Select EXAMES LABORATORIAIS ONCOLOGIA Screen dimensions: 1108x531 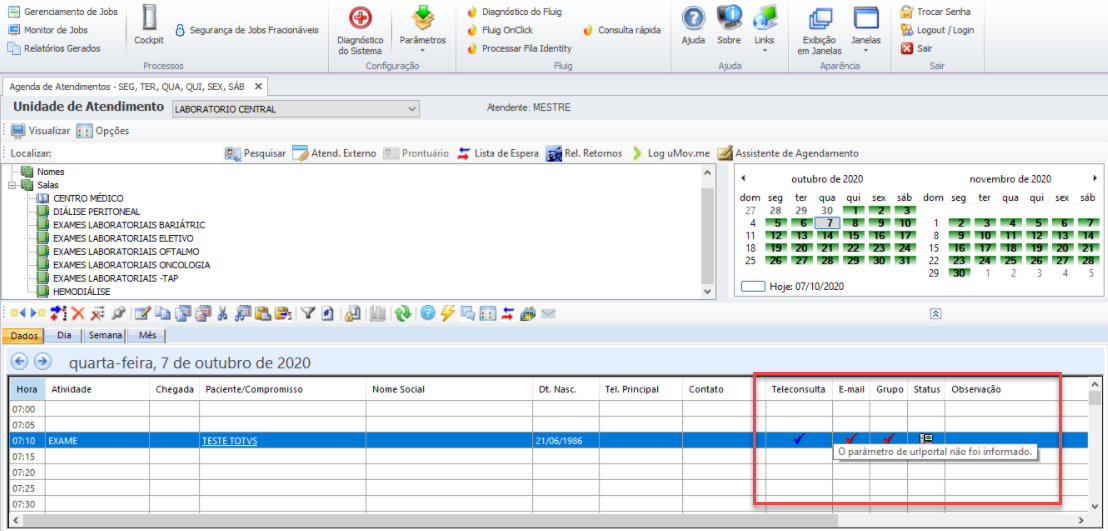(x=131, y=265)
